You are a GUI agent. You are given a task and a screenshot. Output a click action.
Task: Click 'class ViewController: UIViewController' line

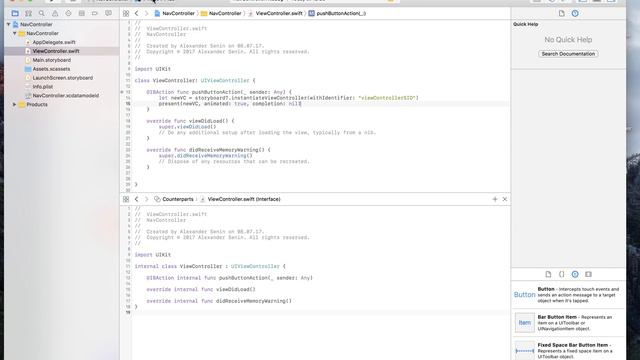195,80
